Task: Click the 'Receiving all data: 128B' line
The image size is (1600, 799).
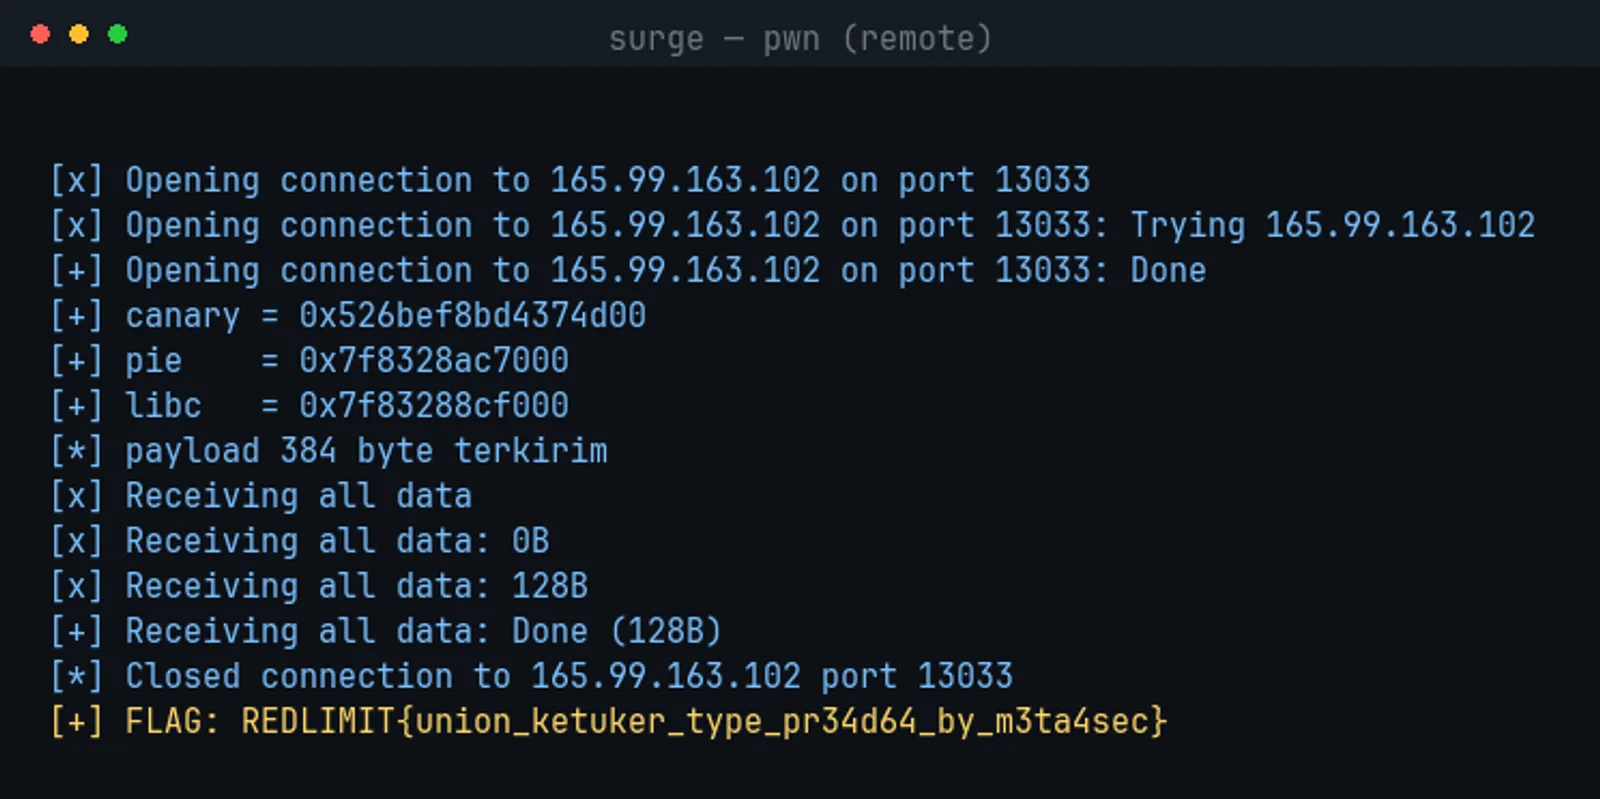Action: pyautogui.click(x=319, y=585)
